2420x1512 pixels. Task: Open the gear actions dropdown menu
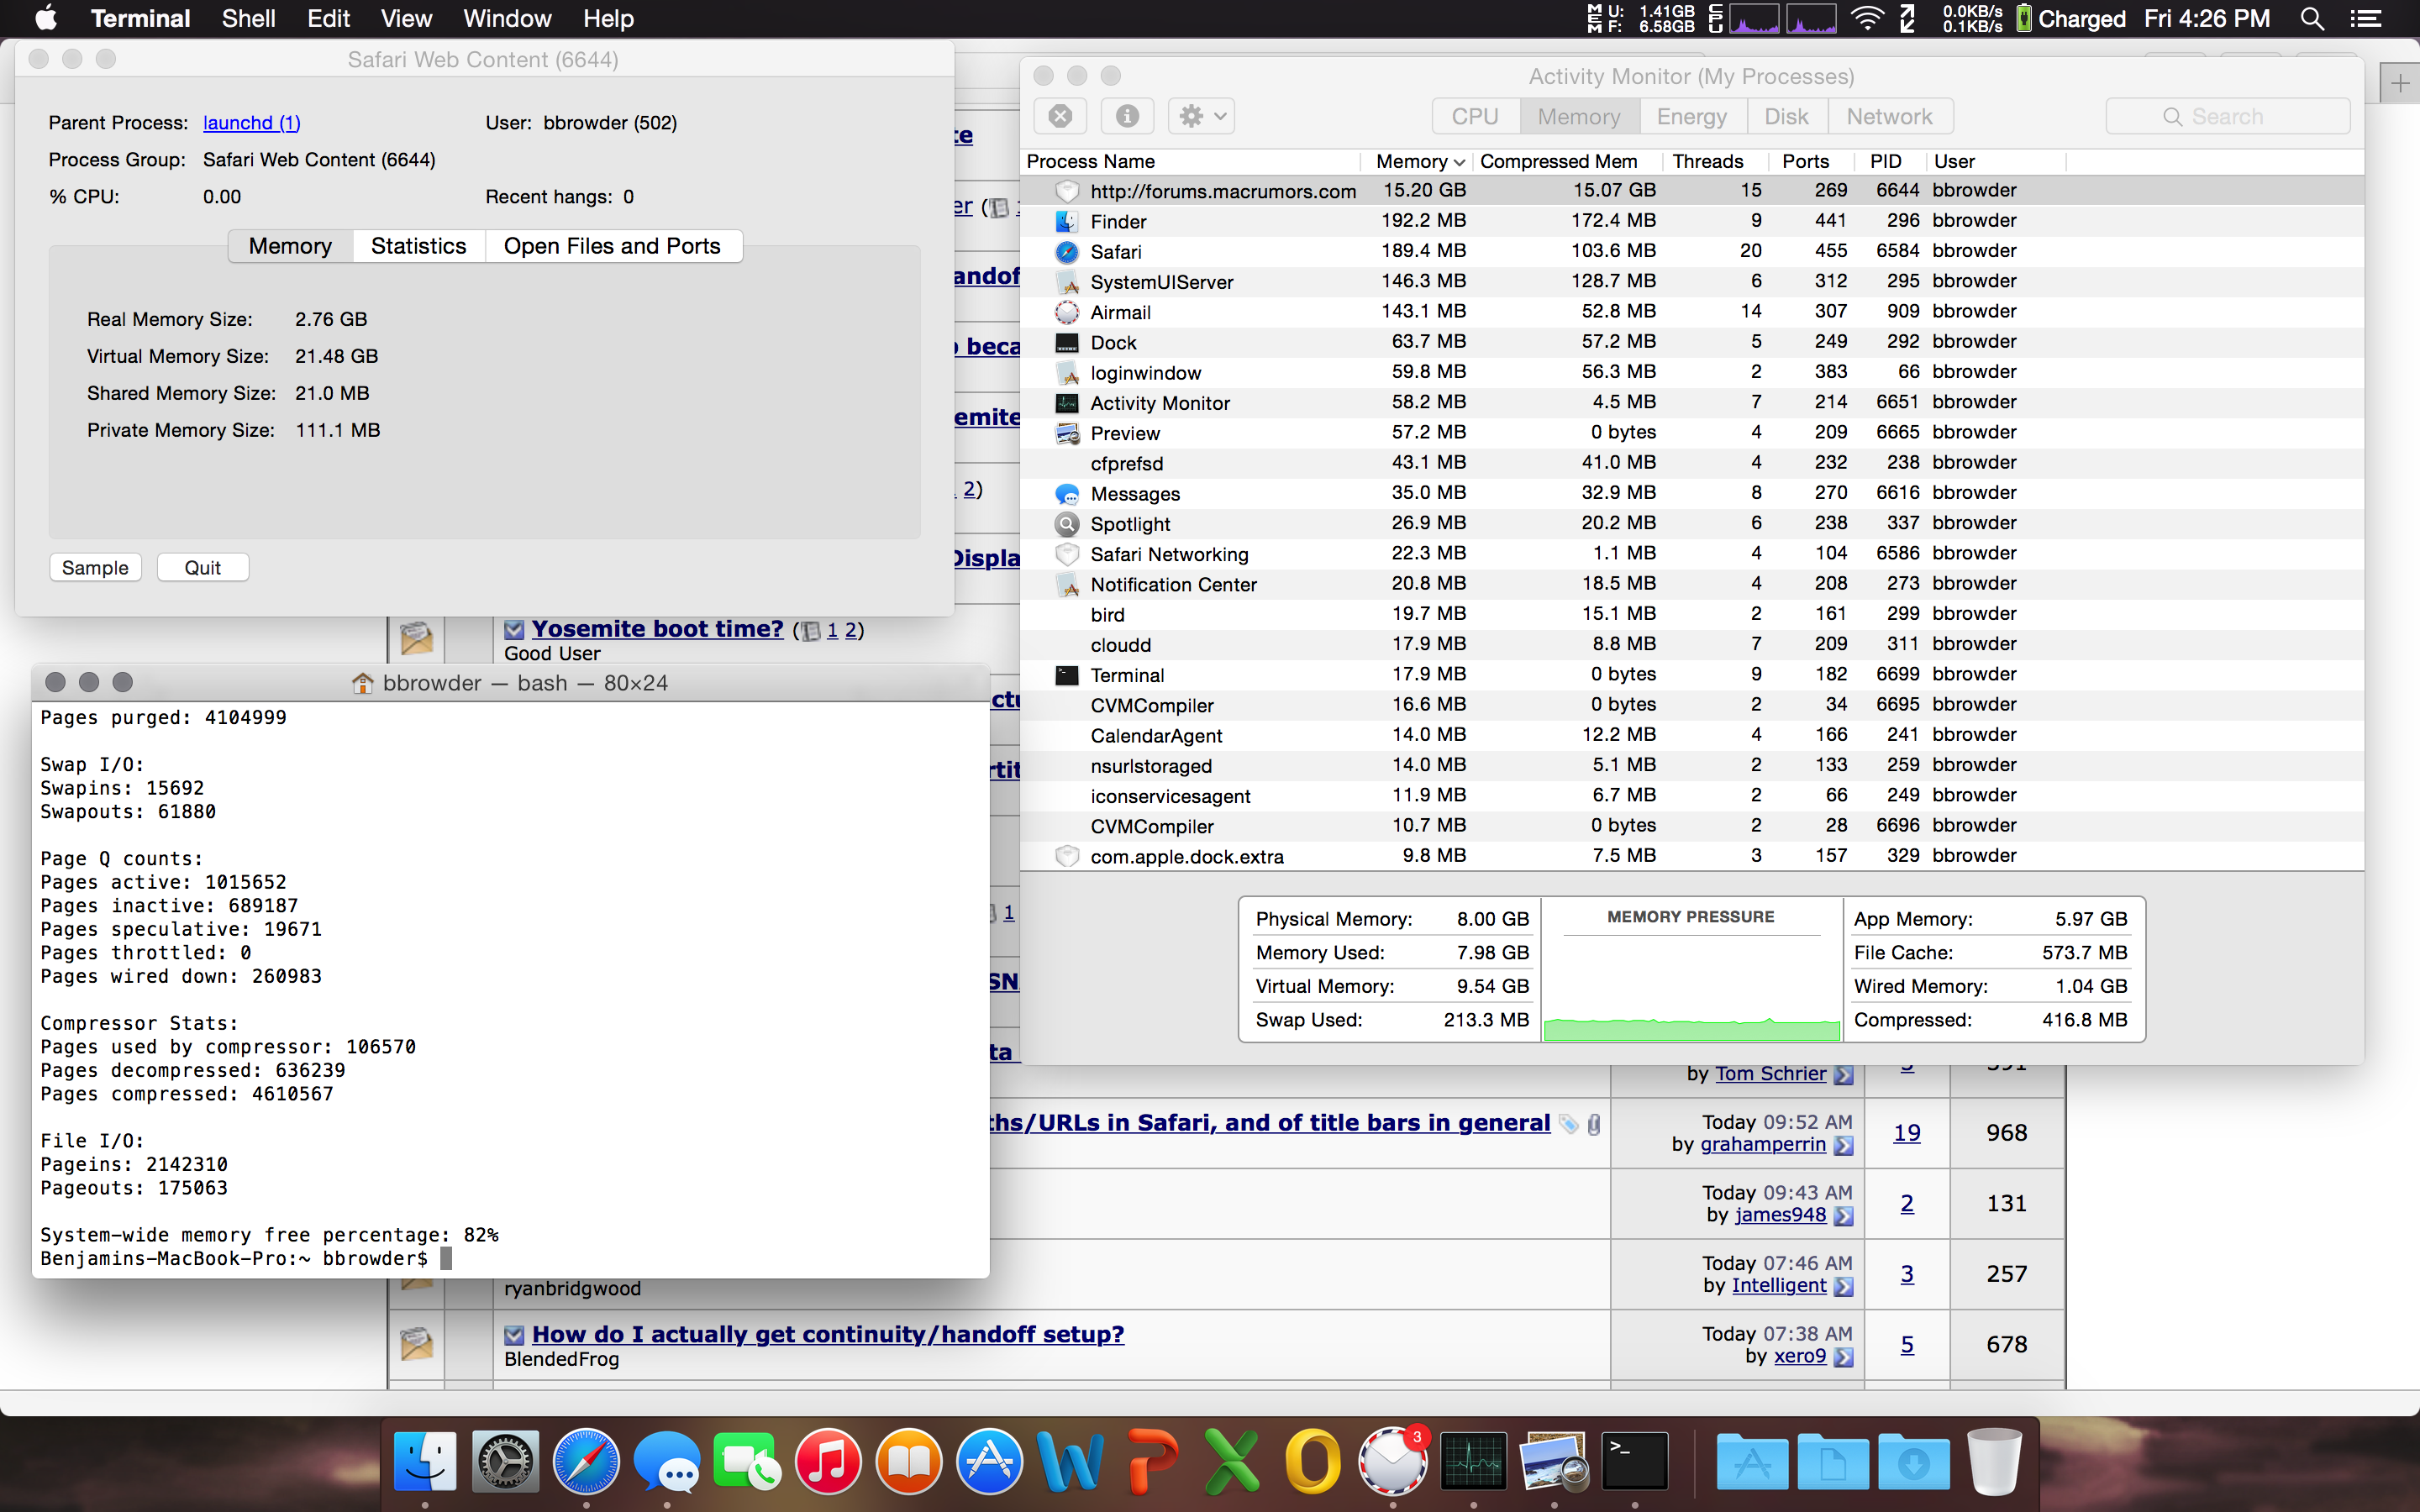point(1201,116)
